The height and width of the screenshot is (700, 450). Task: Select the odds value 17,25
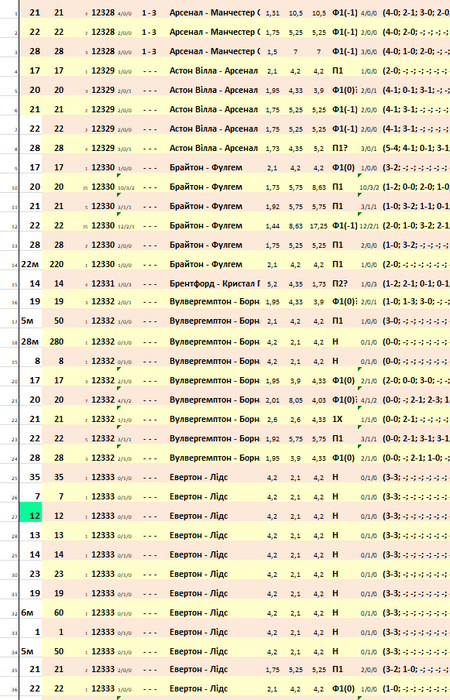318,226
